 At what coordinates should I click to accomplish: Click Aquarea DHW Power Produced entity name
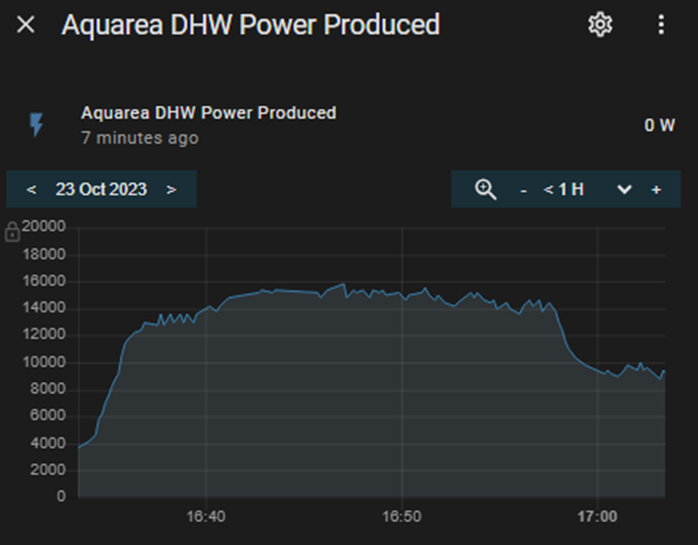[208, 113]
